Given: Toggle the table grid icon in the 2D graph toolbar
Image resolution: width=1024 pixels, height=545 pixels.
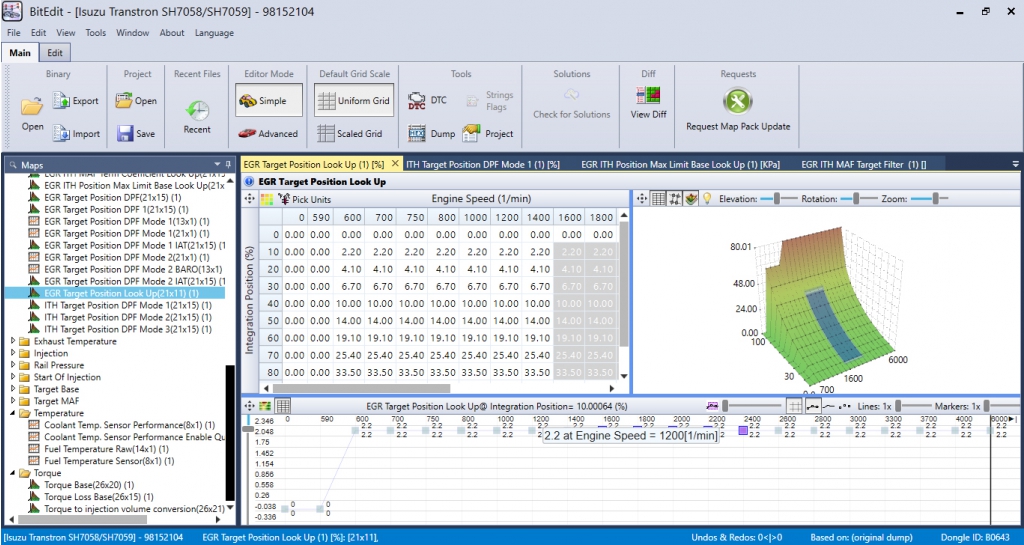Looking at the screenshot, I should point(282,406).
